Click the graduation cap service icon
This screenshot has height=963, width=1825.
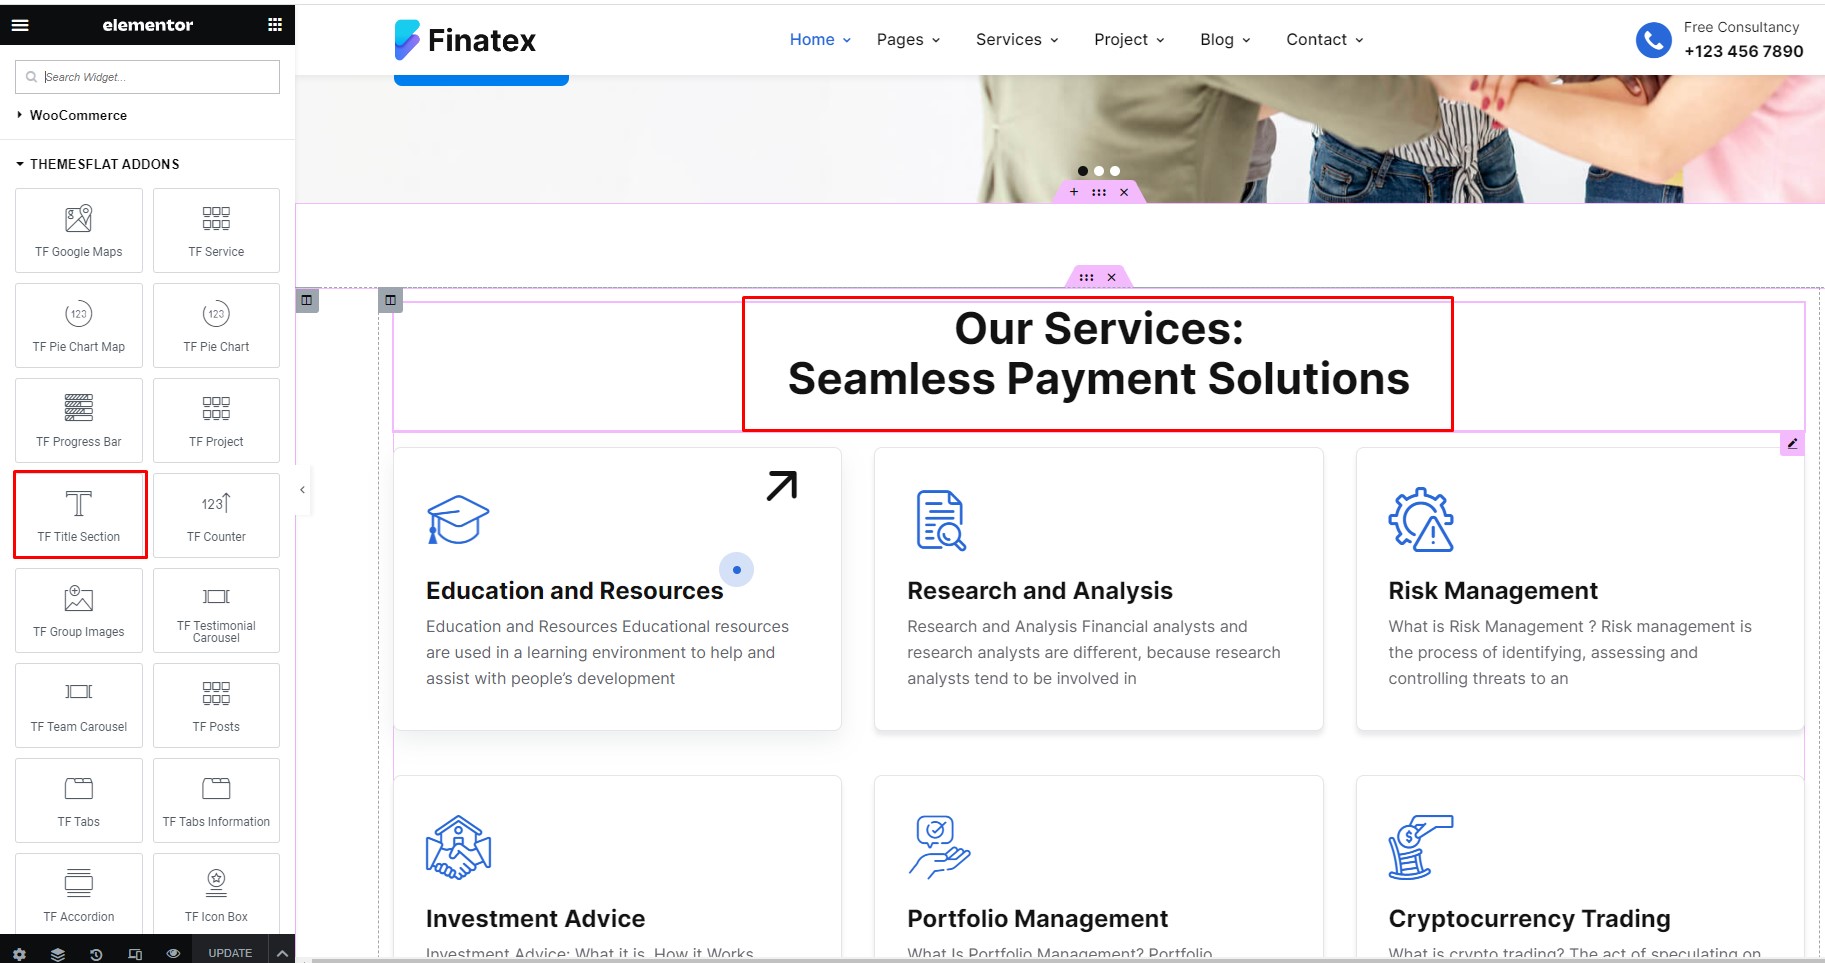coord(458,520)
